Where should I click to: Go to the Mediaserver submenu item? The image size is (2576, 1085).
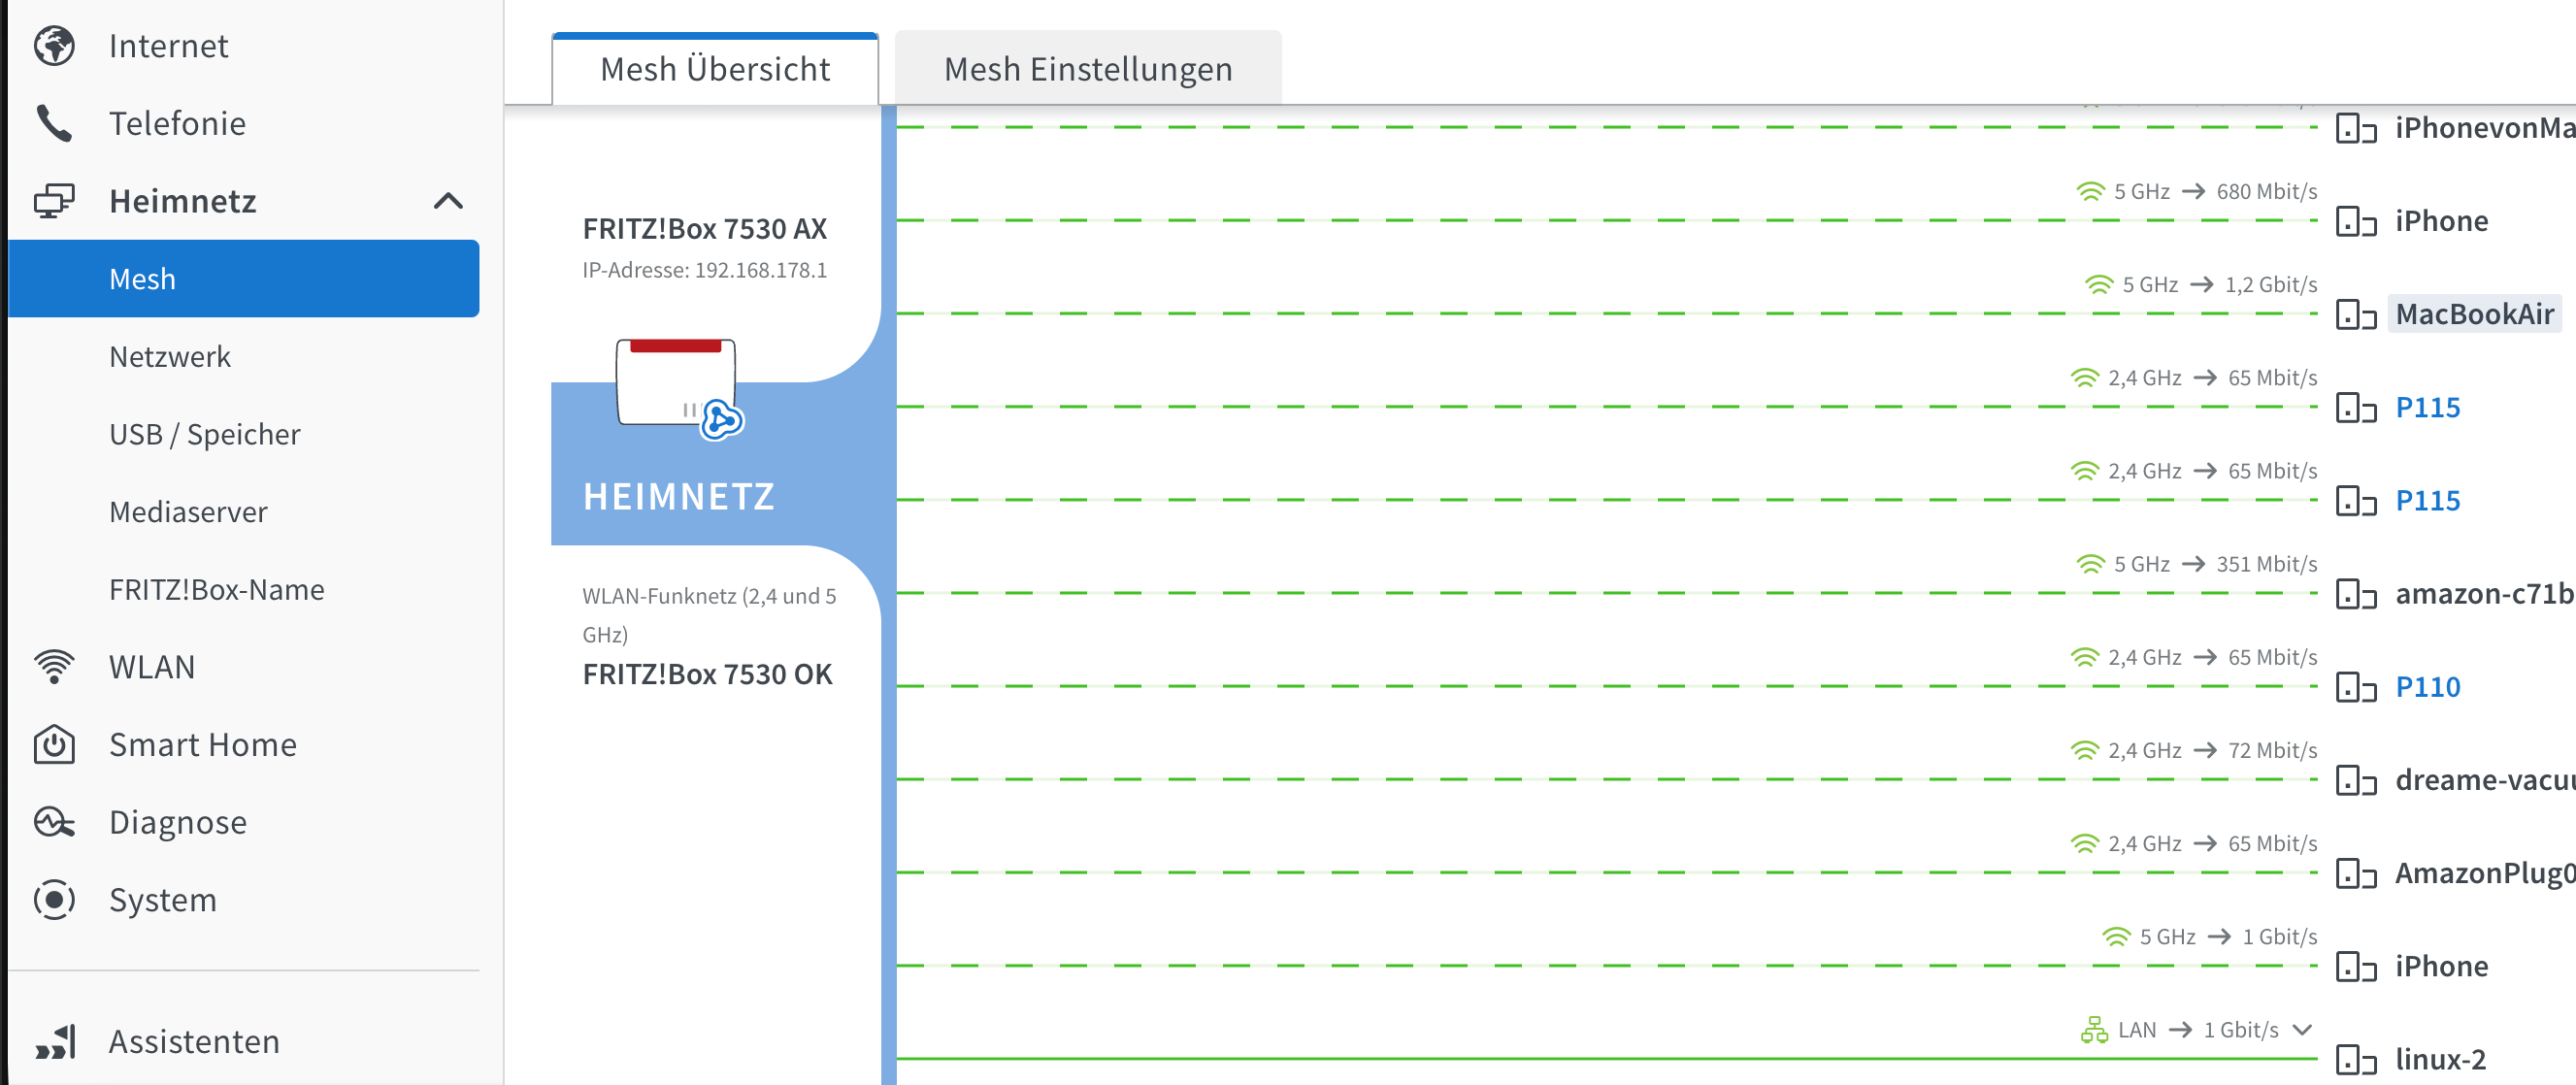189,512
